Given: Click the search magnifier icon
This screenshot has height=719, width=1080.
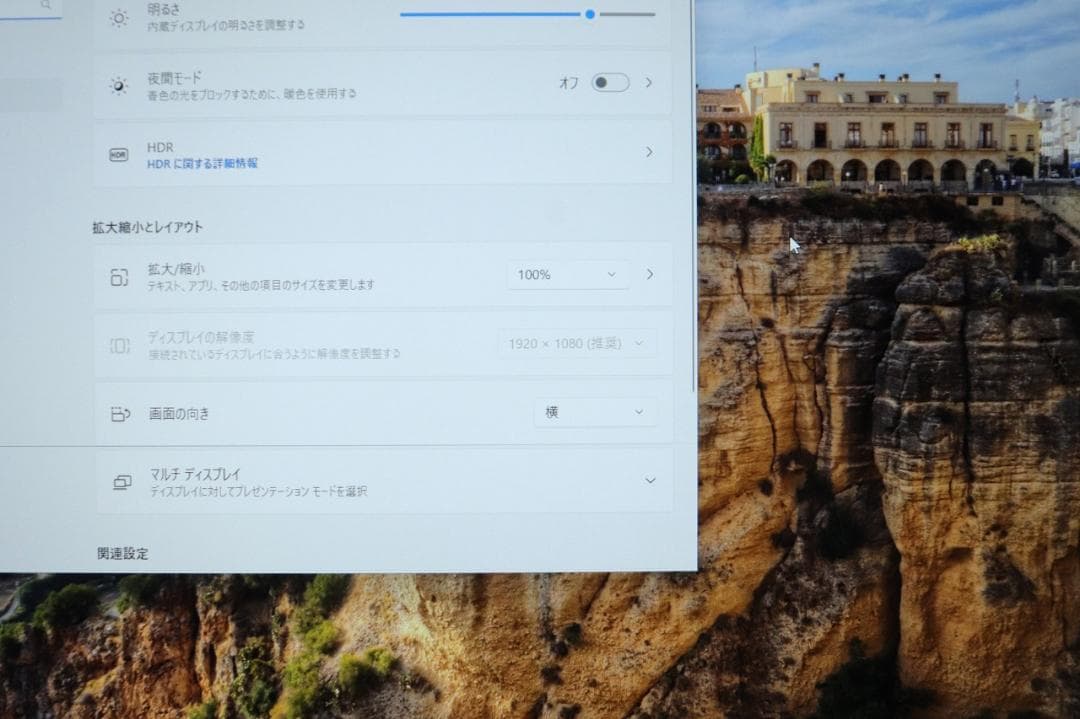Looking at the screenshot, I should click(x=45, y=5).
